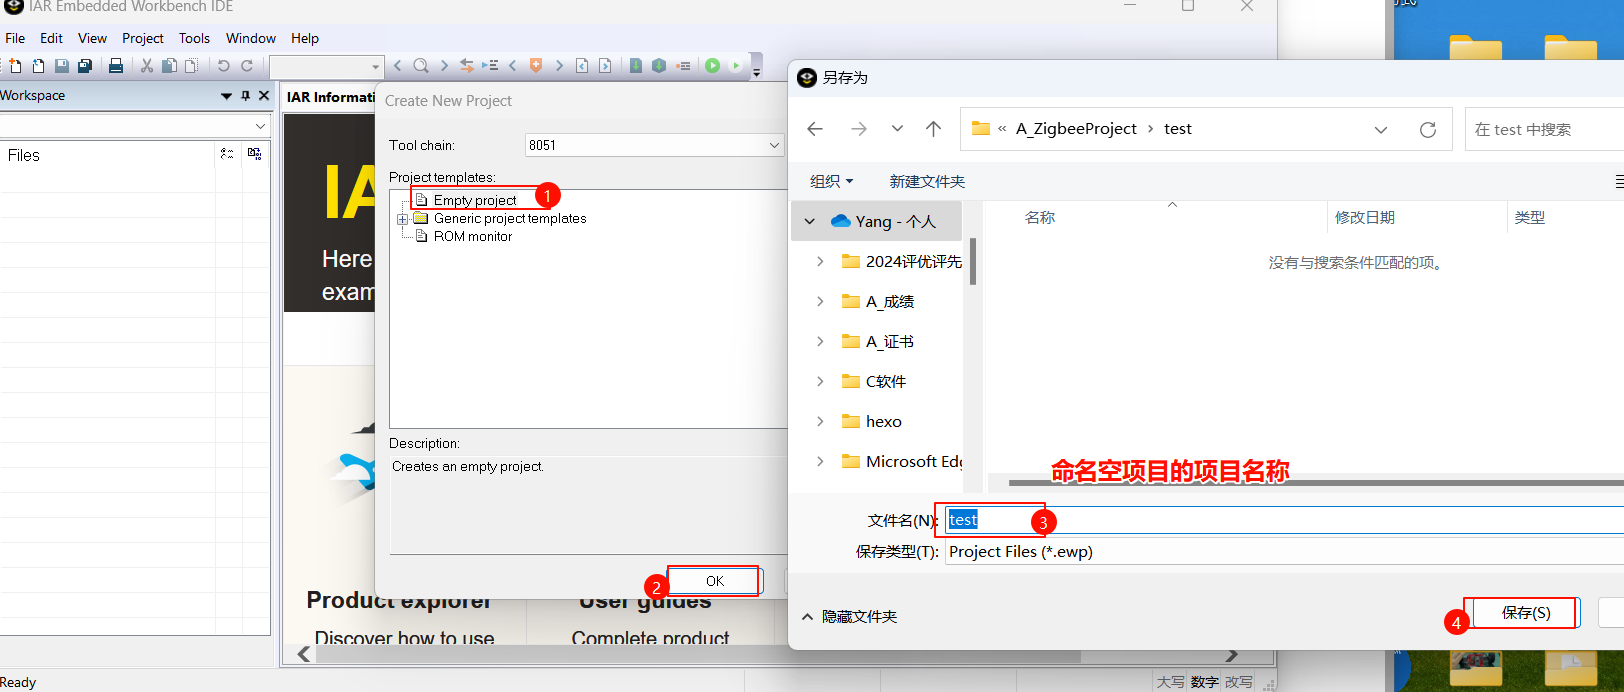
Task: Select Empty project template
Action: (475, 200)
